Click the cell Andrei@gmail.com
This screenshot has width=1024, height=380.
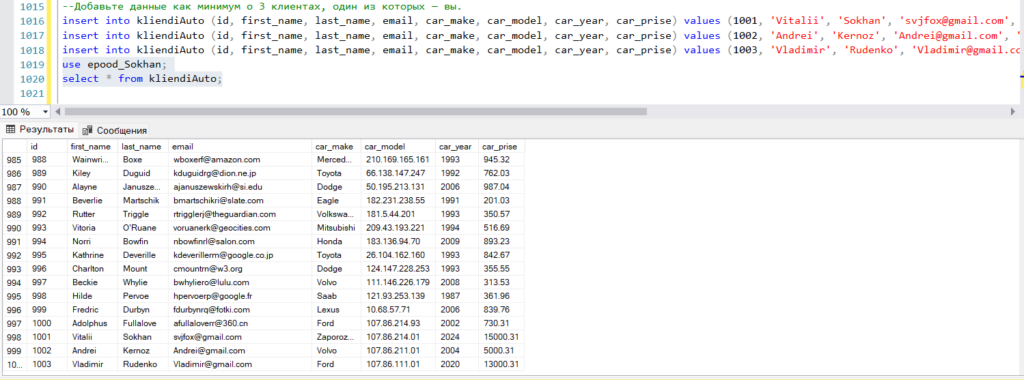click(x=240, y=351)
